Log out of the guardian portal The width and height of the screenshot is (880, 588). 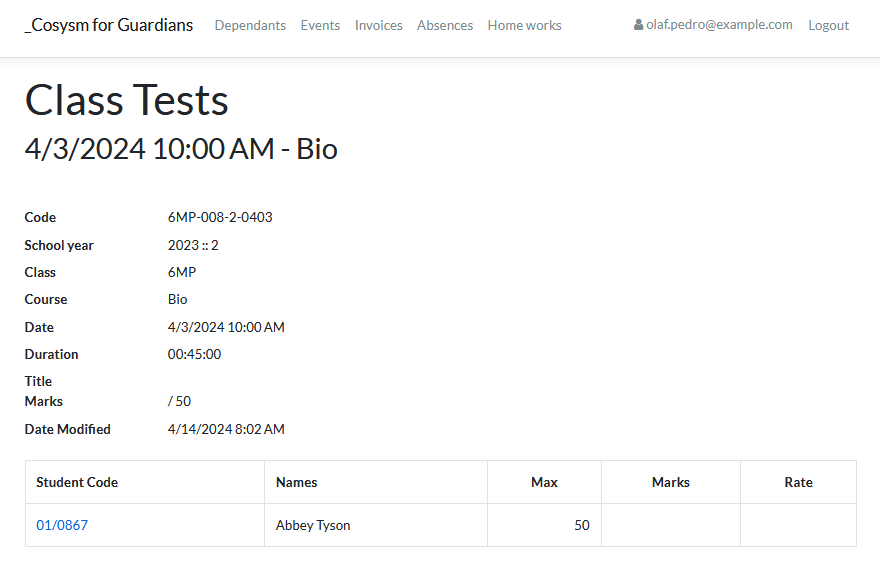pyautogui.click(x=828, y=25)
